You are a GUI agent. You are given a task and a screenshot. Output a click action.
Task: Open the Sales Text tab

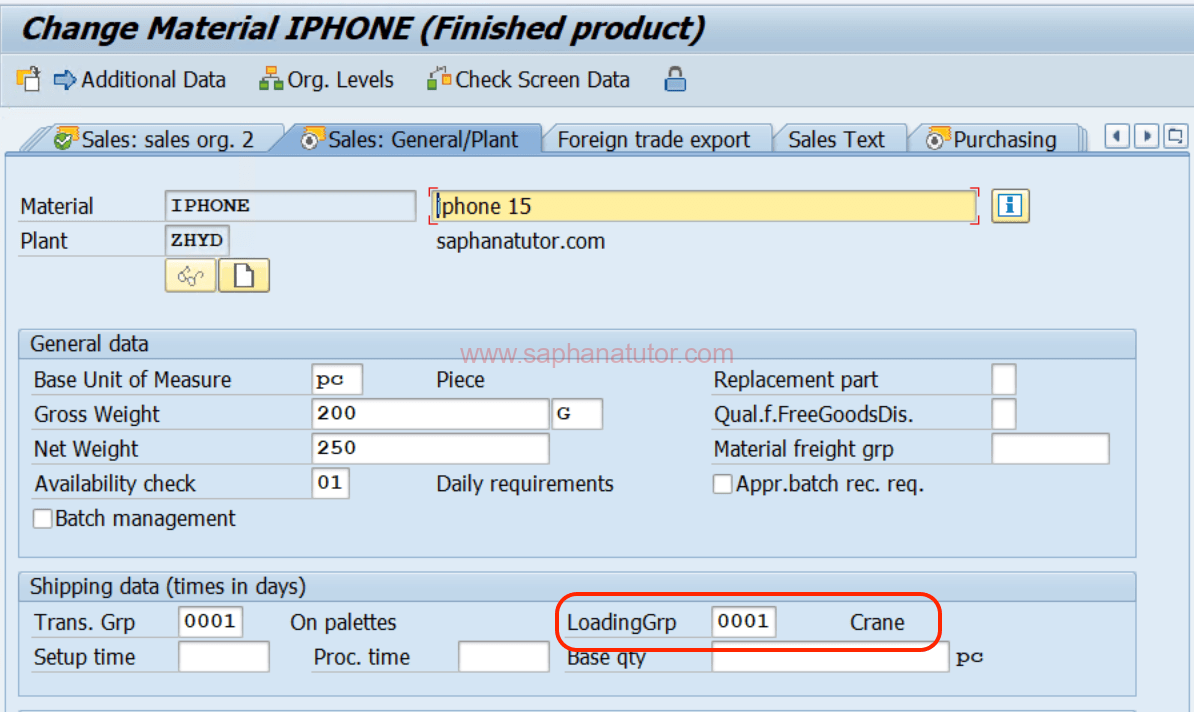point(836,139)
